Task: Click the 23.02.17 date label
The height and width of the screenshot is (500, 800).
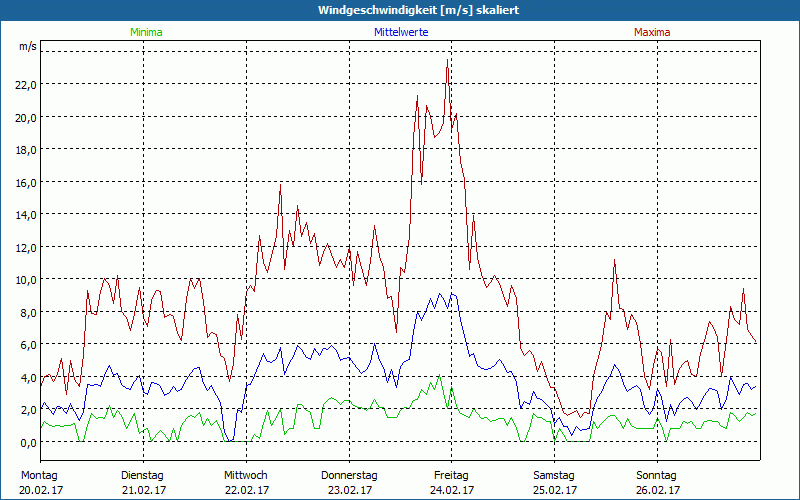Action: (x=350, y=490)
